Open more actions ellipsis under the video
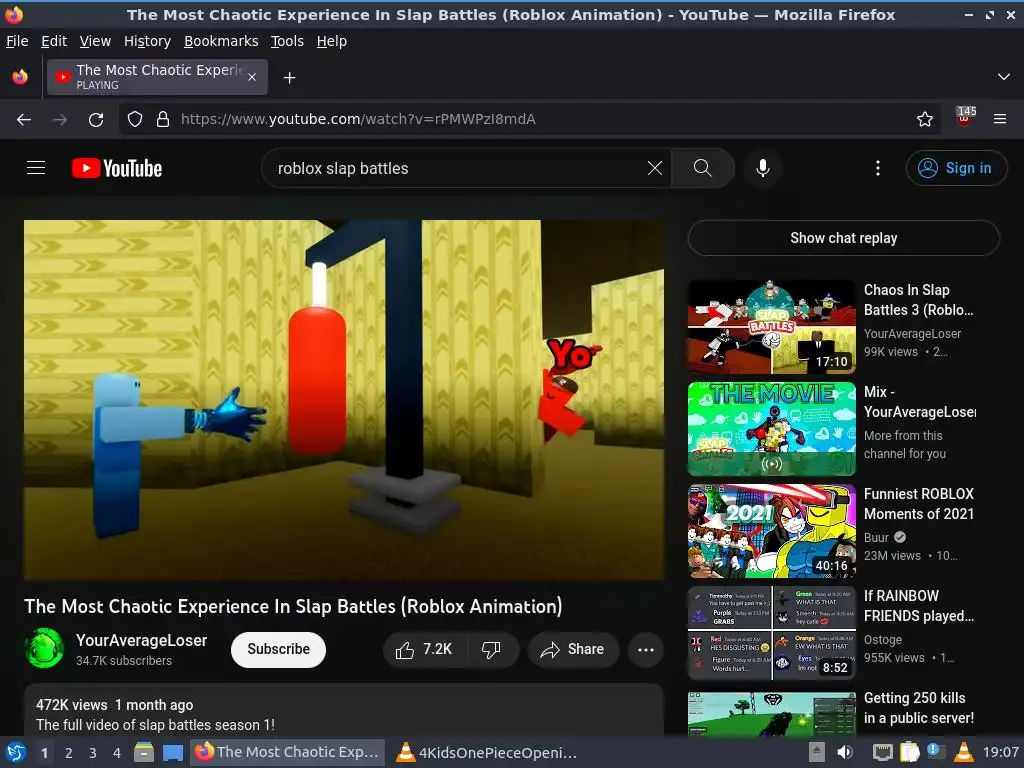 pyautogui.click(x=646, y=649)
